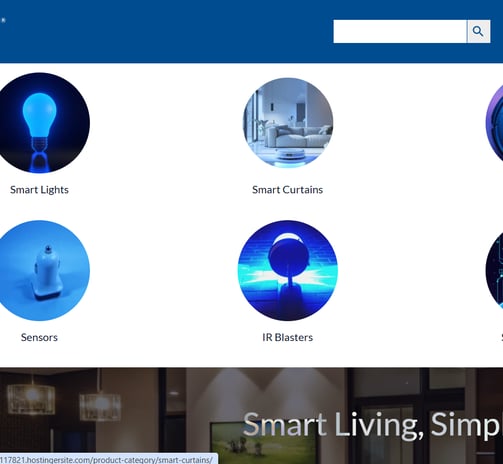The width and height of the screenshot is (503, 464).
Task: Open the Smart Curtains living room image
Action: [x=288, y=123]
